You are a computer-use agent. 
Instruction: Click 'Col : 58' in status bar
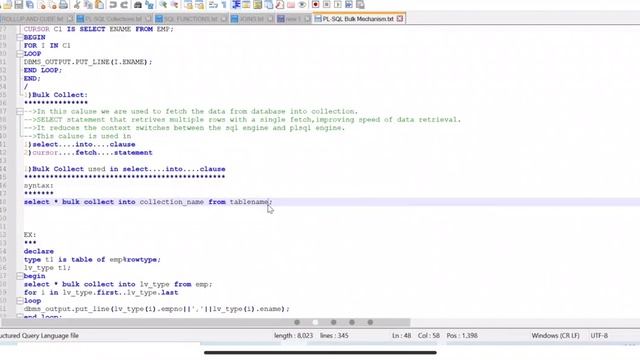tap(429, 336)
